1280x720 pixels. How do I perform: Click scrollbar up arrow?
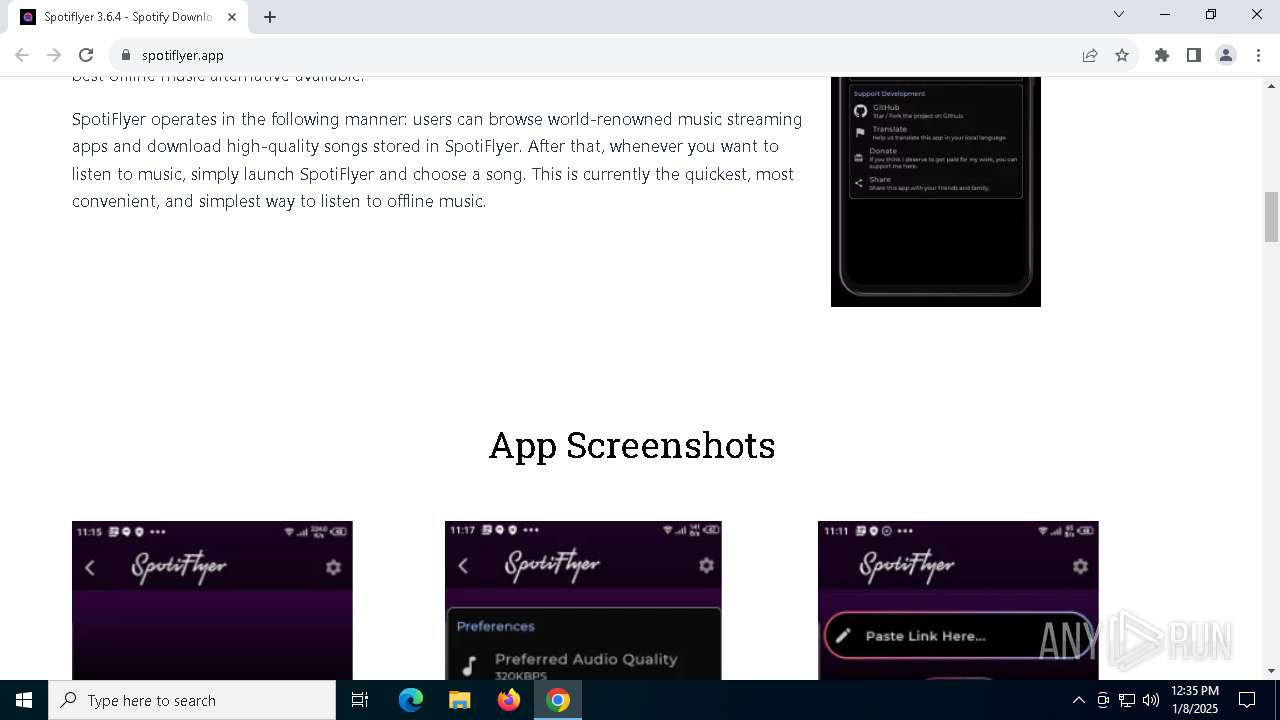point(1271,85)
